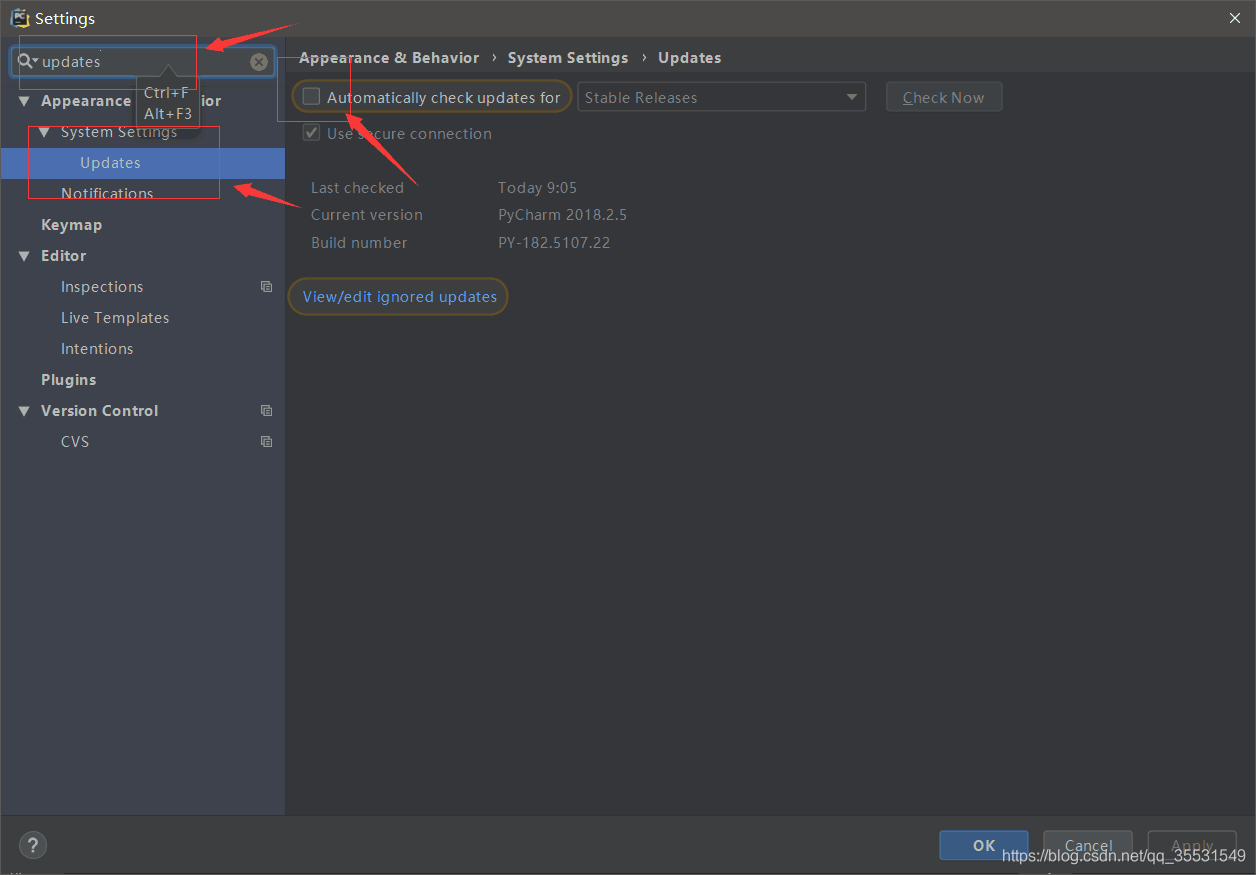Collapse the Editor tree section
This screenshot has height=875, width=1256.
[x=24, y=256]
